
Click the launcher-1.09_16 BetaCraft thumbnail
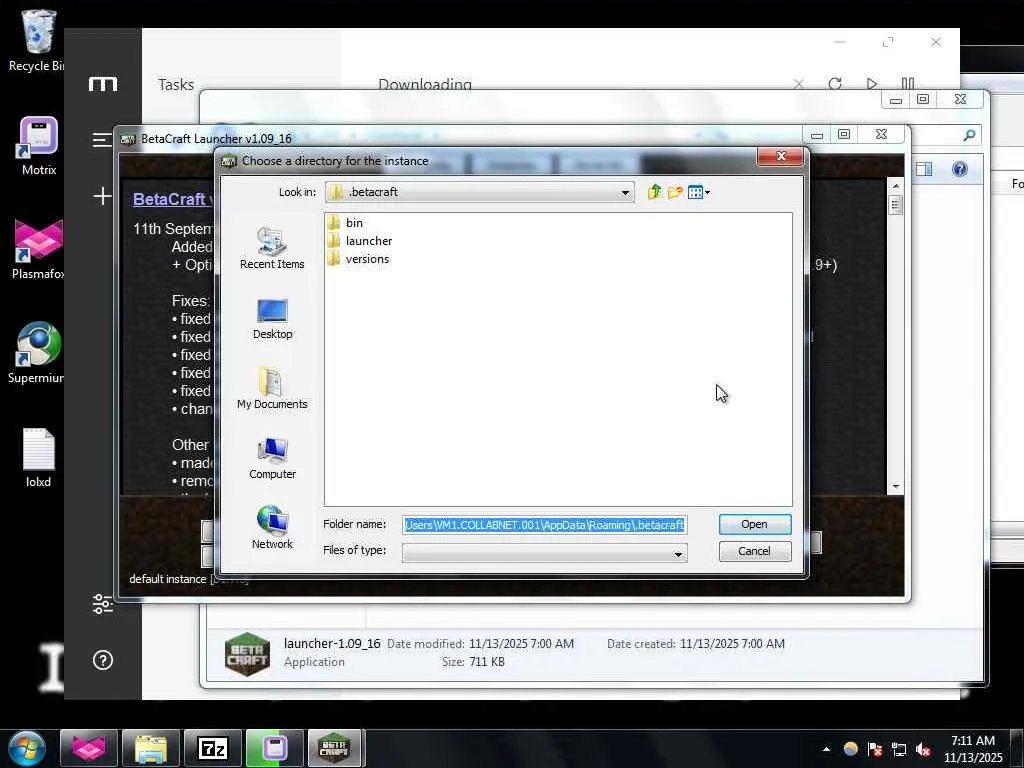[x=247, y=654]
